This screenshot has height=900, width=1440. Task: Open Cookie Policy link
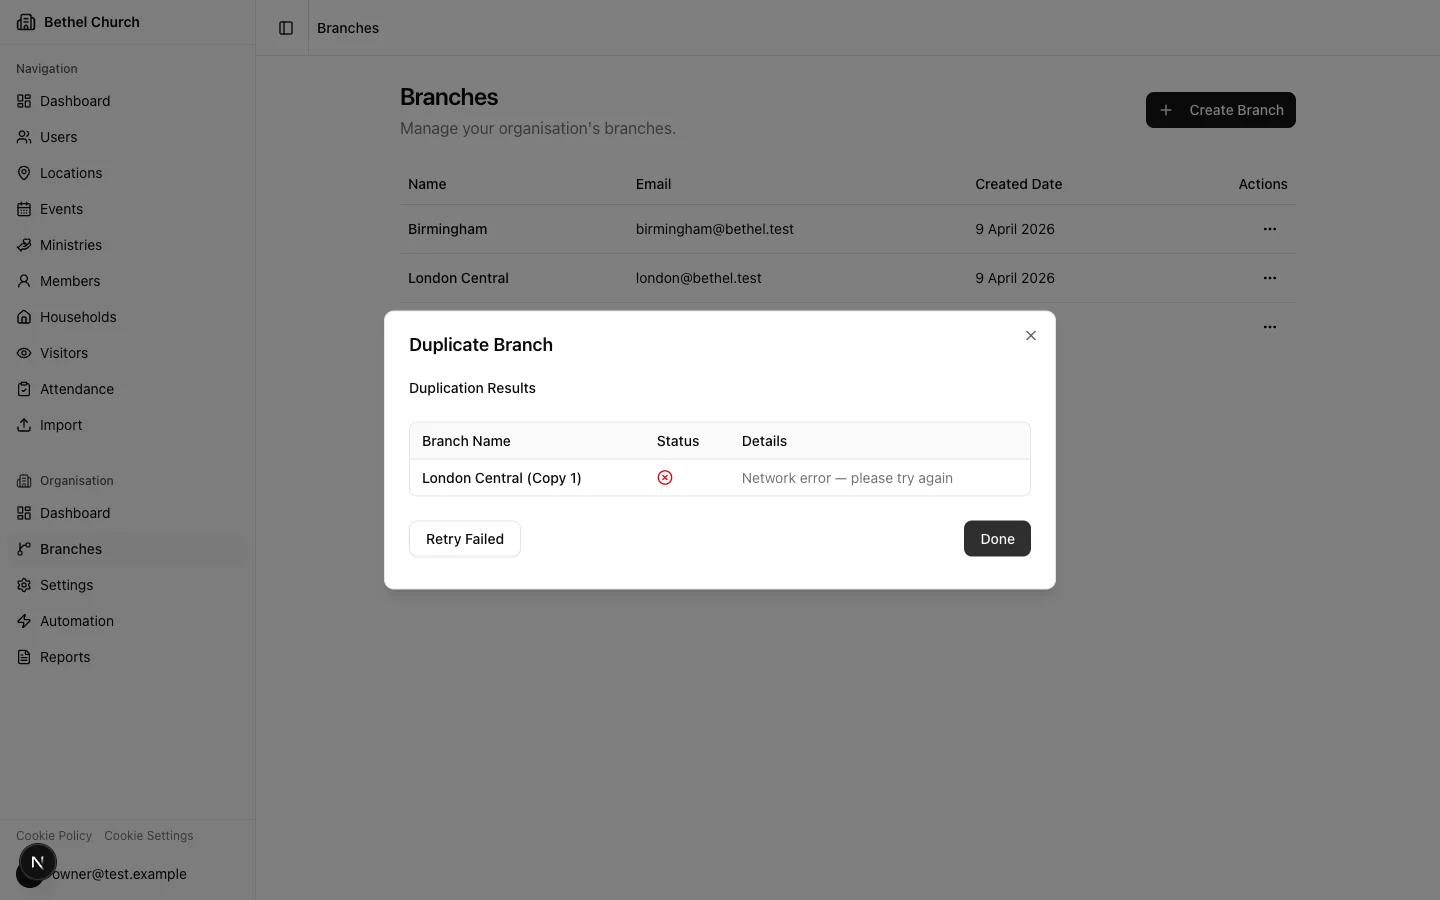coord(54,836)
